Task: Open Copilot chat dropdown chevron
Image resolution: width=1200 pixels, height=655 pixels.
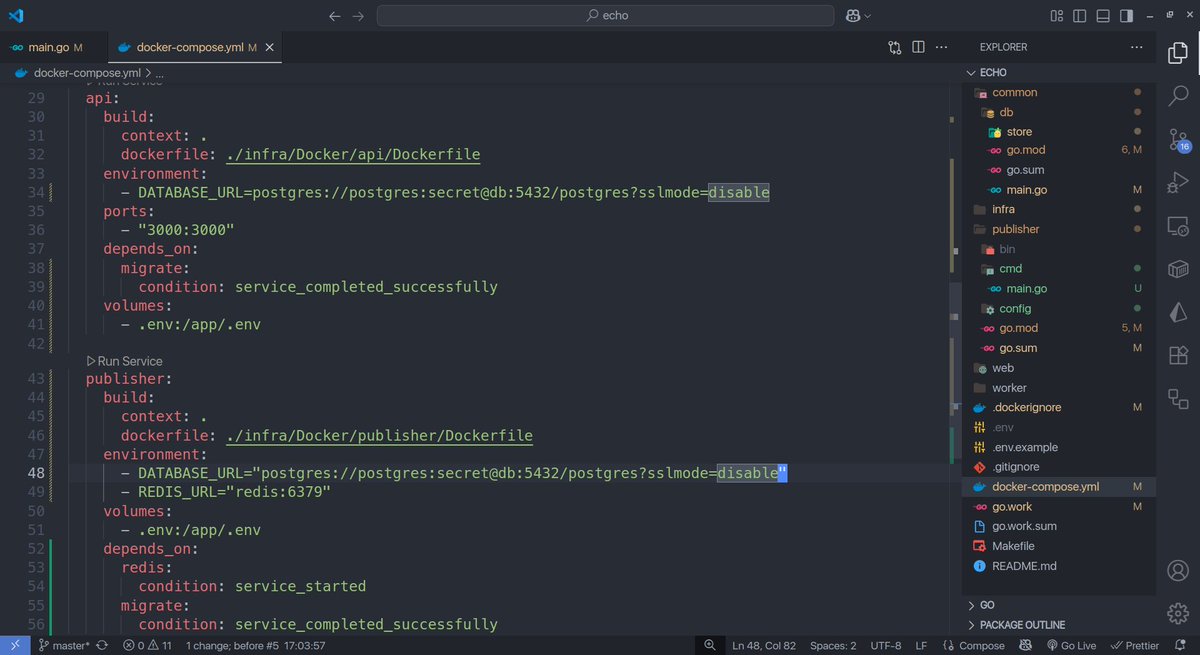Action: pyautogui.click(x=868, y=16)
